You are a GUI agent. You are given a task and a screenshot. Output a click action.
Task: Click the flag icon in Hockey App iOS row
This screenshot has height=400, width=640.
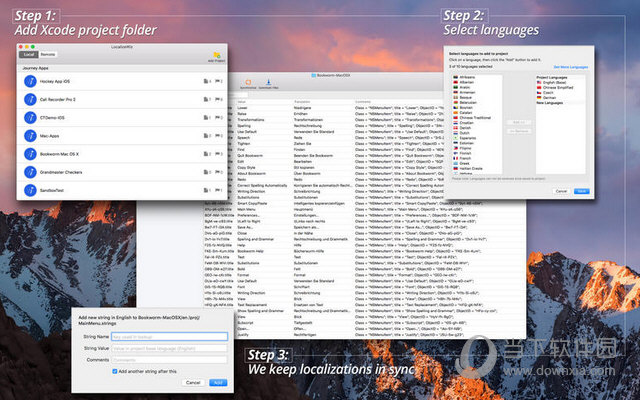pyautogui.click(x=217, y=81)
